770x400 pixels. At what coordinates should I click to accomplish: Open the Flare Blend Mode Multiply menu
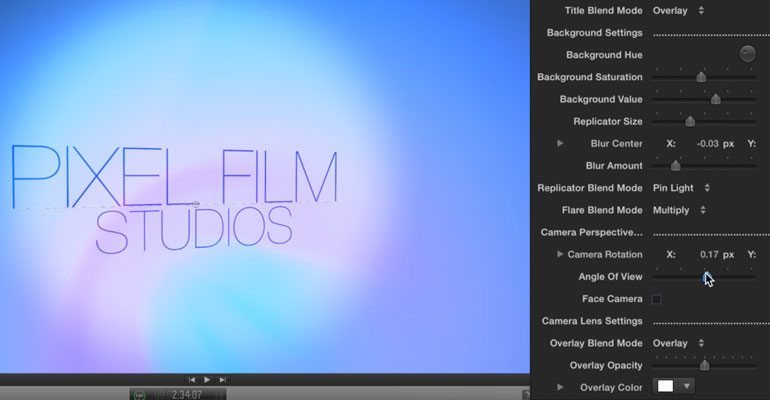pos(679,210)
